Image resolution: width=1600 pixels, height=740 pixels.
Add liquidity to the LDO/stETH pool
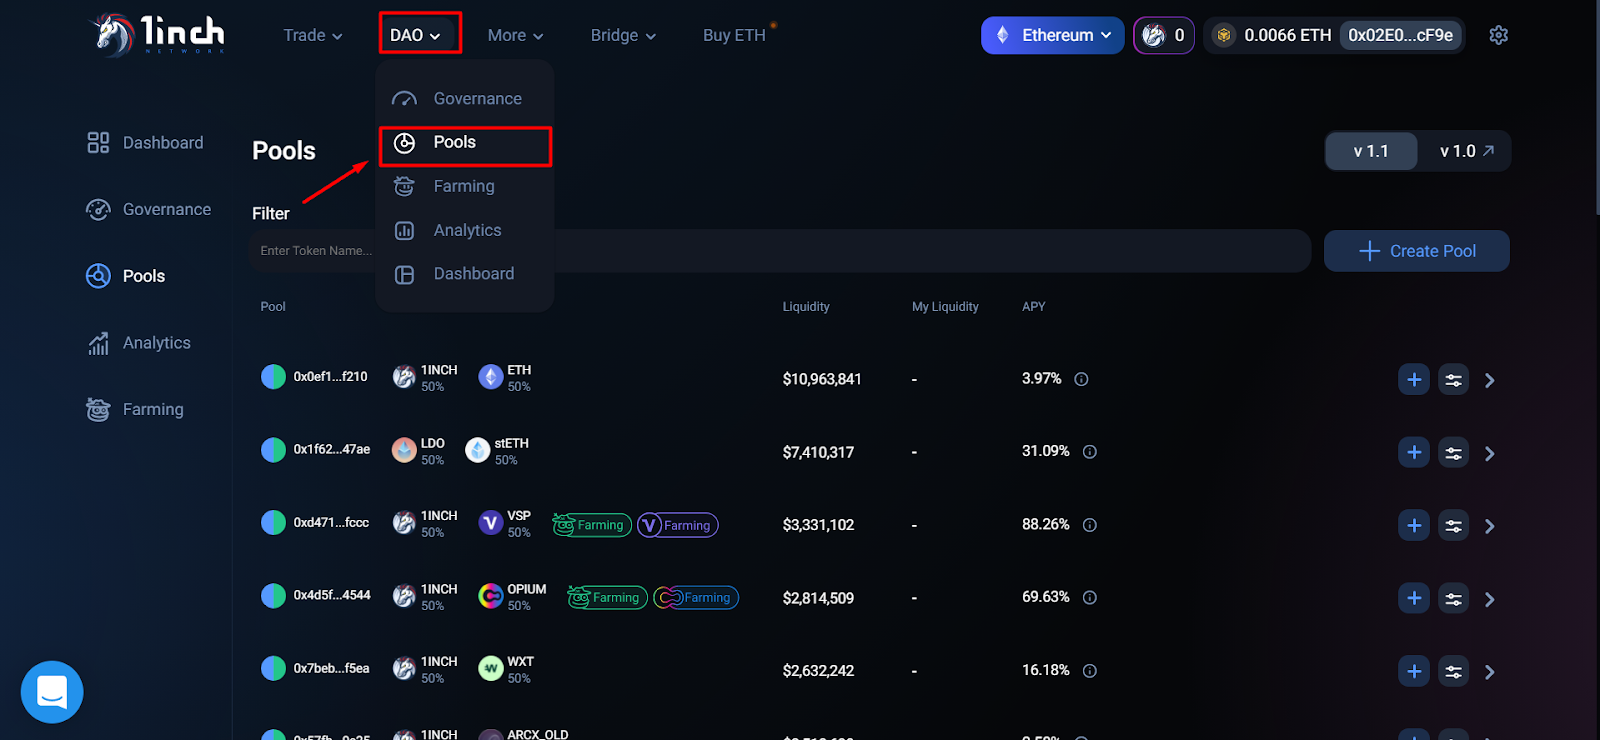coord(1414,453)
